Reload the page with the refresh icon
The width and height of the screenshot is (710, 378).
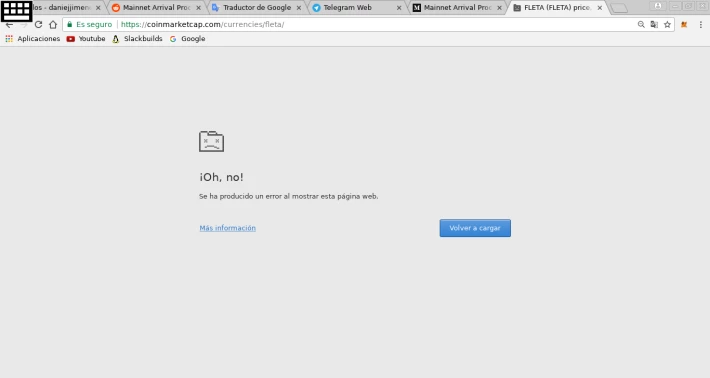(38, 24)
